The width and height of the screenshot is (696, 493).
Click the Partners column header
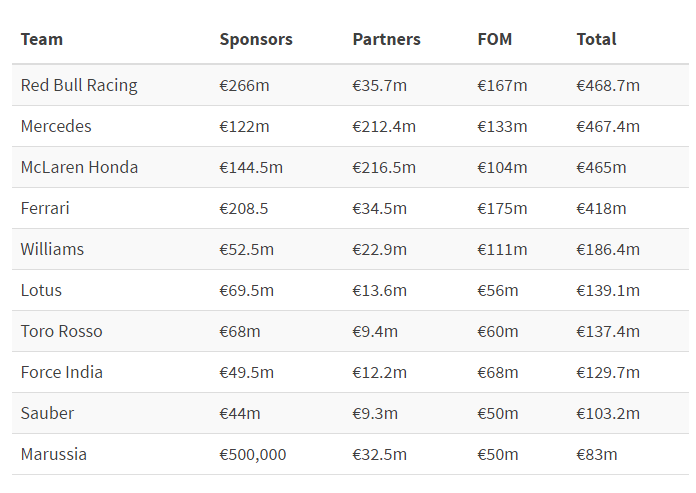coord(386,39)
